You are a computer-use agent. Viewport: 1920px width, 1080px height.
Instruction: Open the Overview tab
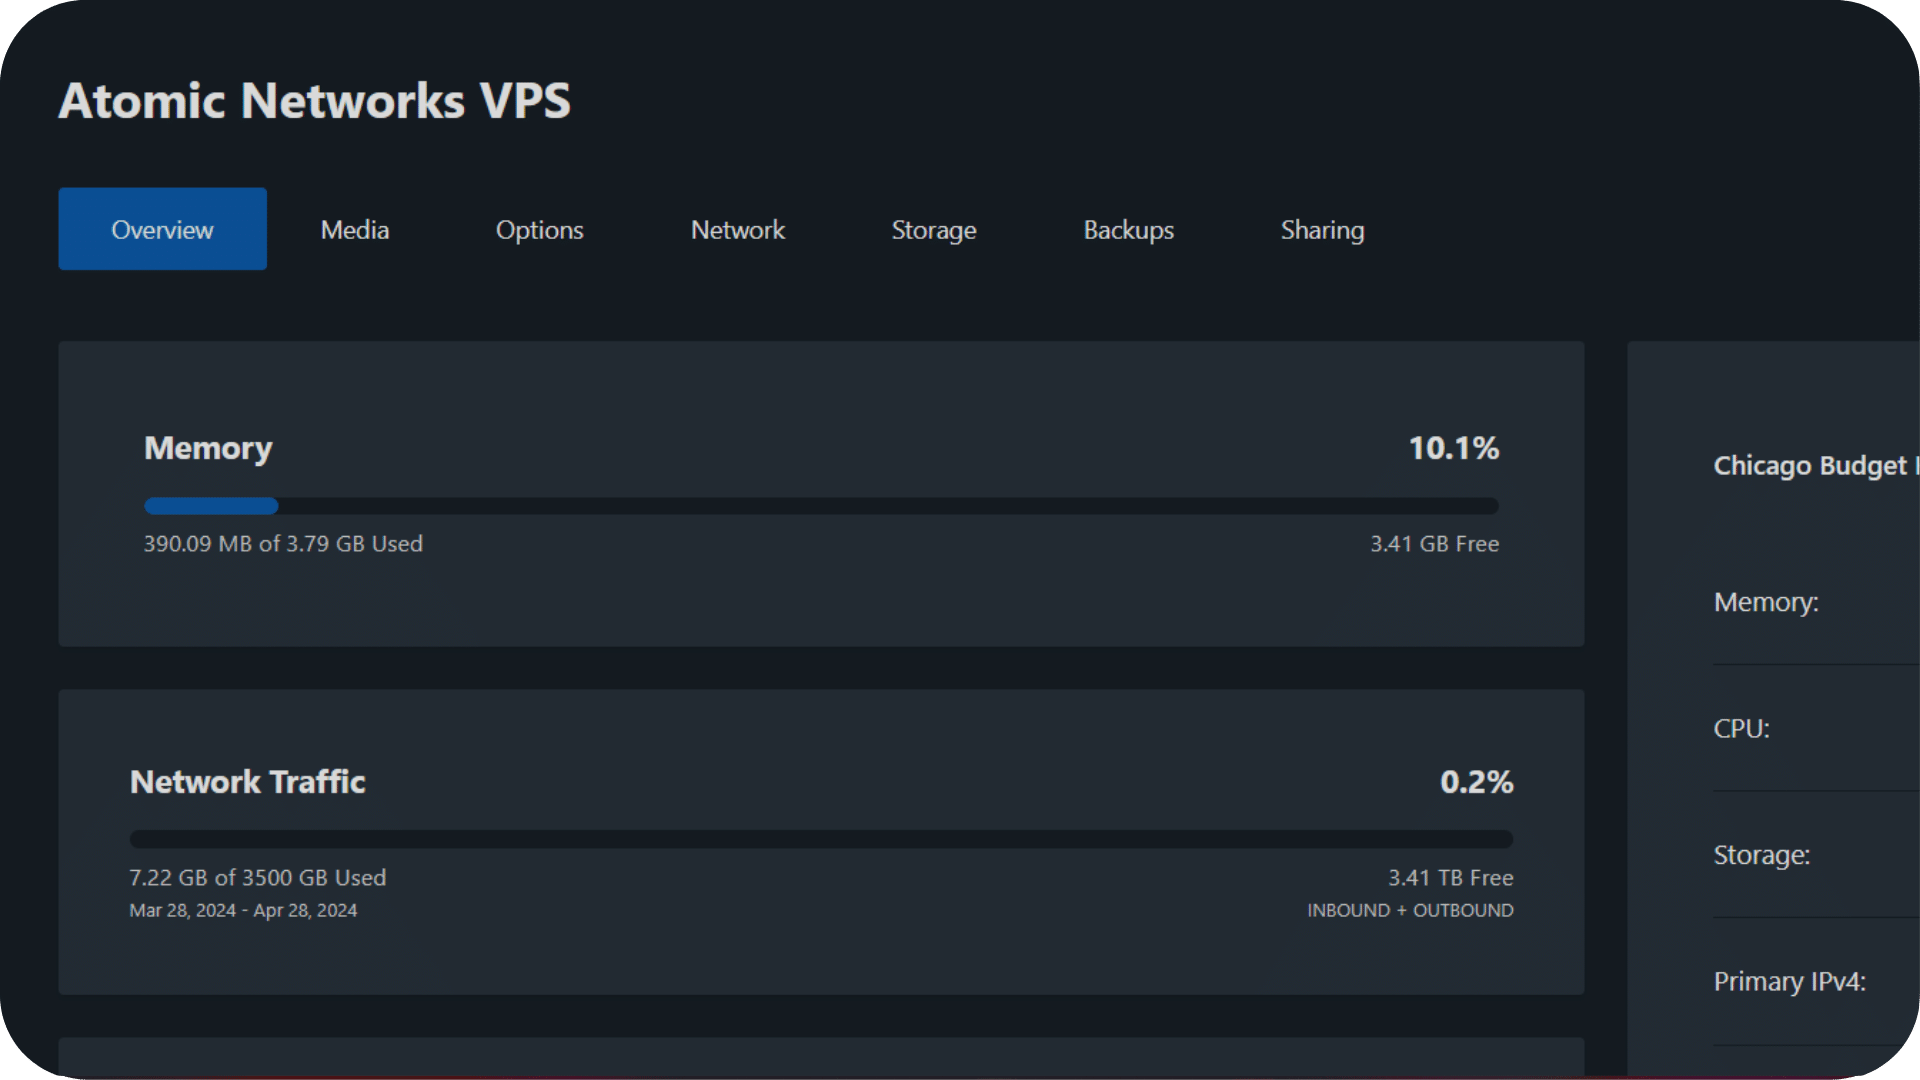click(162, 229)
